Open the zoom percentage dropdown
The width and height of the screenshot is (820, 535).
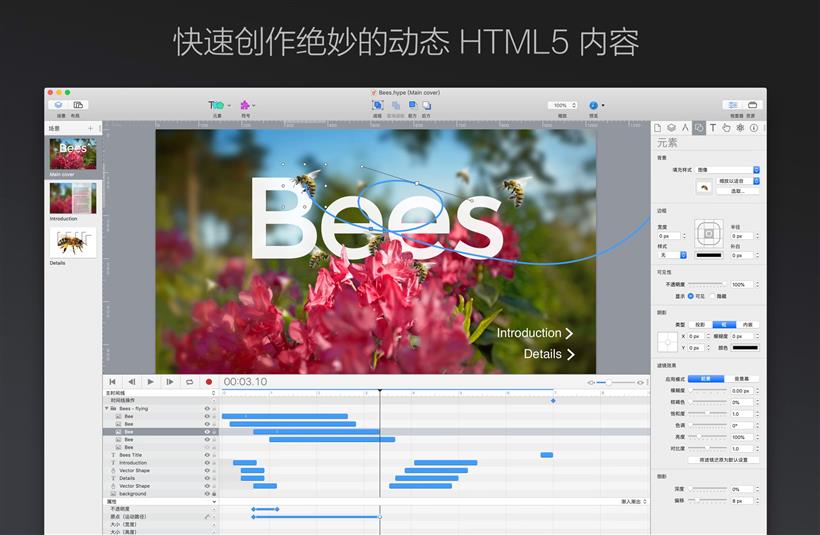click(x=561, y=105)
